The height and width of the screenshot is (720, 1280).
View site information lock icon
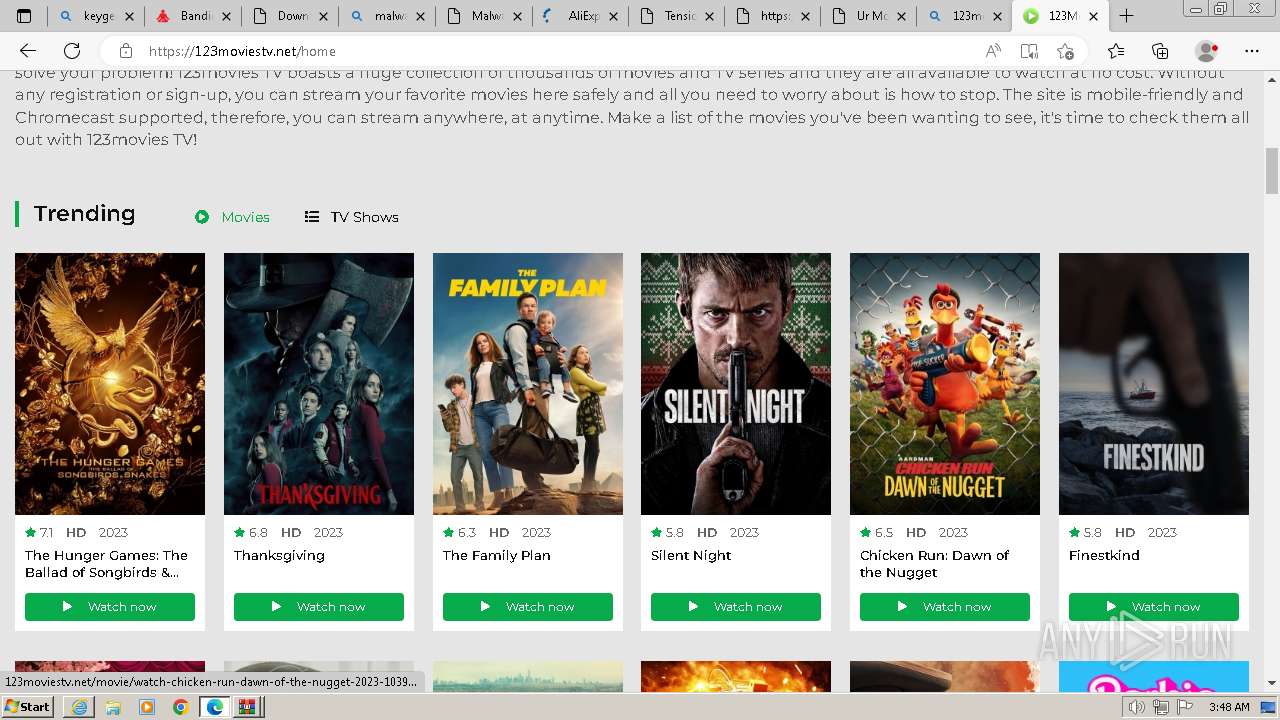pyautogui.click(x=125, y=51)
